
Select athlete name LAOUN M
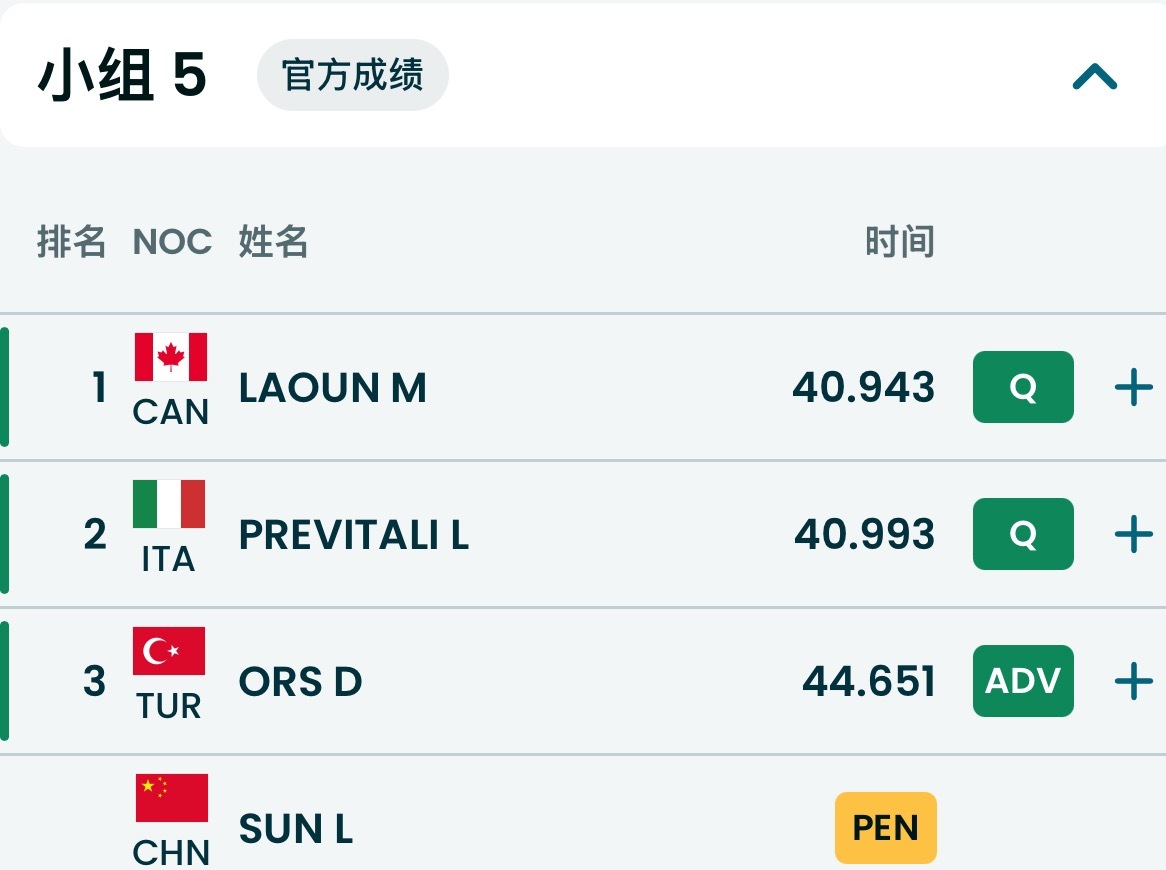331,388
